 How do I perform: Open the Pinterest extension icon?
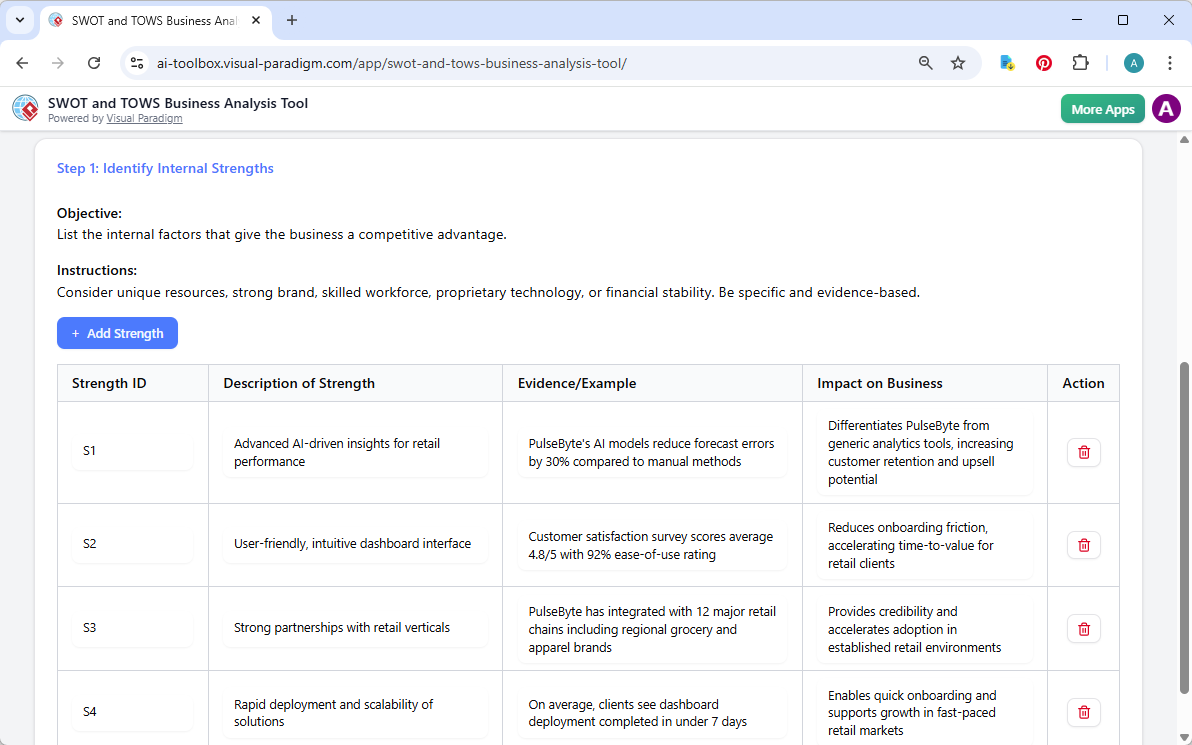click(1043, 62)
